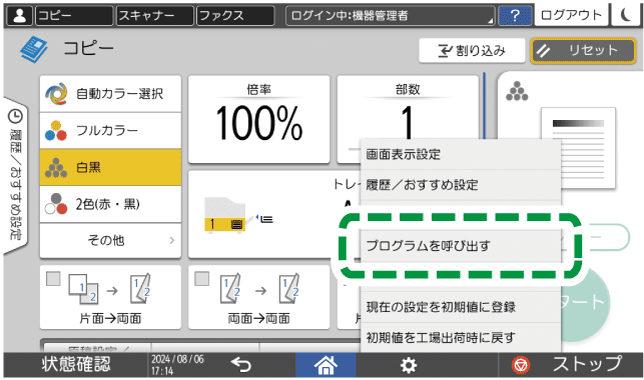Choose 初期値を工場出荷時に戻す from the menu

461,337
